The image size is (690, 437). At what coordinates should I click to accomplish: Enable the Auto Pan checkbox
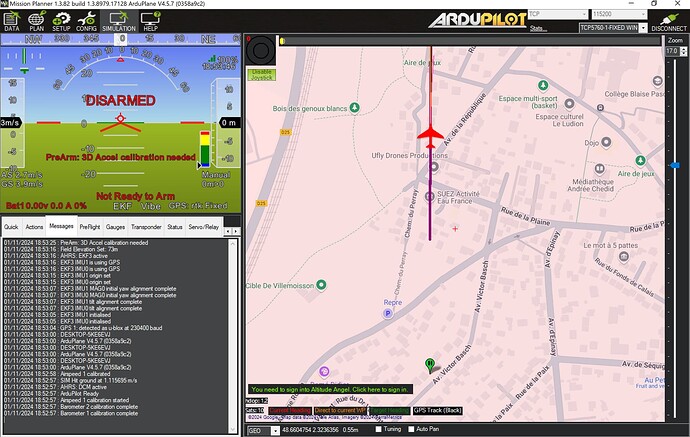pos(411,429)
